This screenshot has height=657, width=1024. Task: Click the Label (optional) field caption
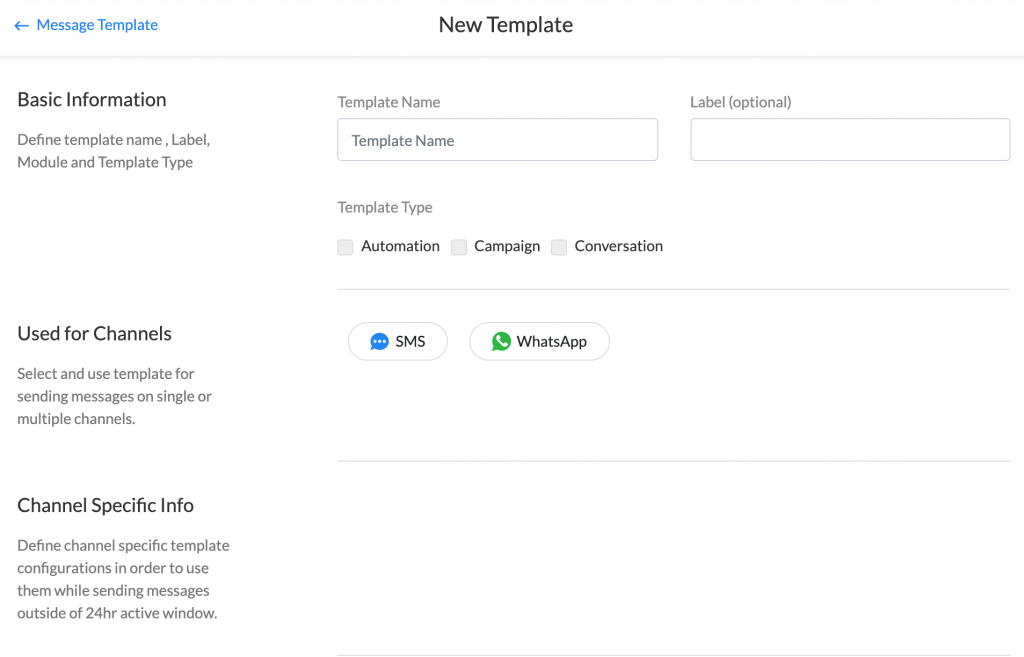pyautogui.click(x=740, y=102)
